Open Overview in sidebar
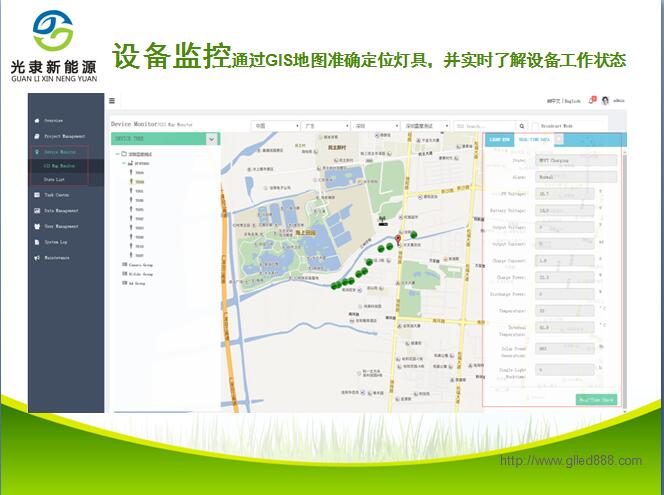664x495 pixels. point(53,121)
